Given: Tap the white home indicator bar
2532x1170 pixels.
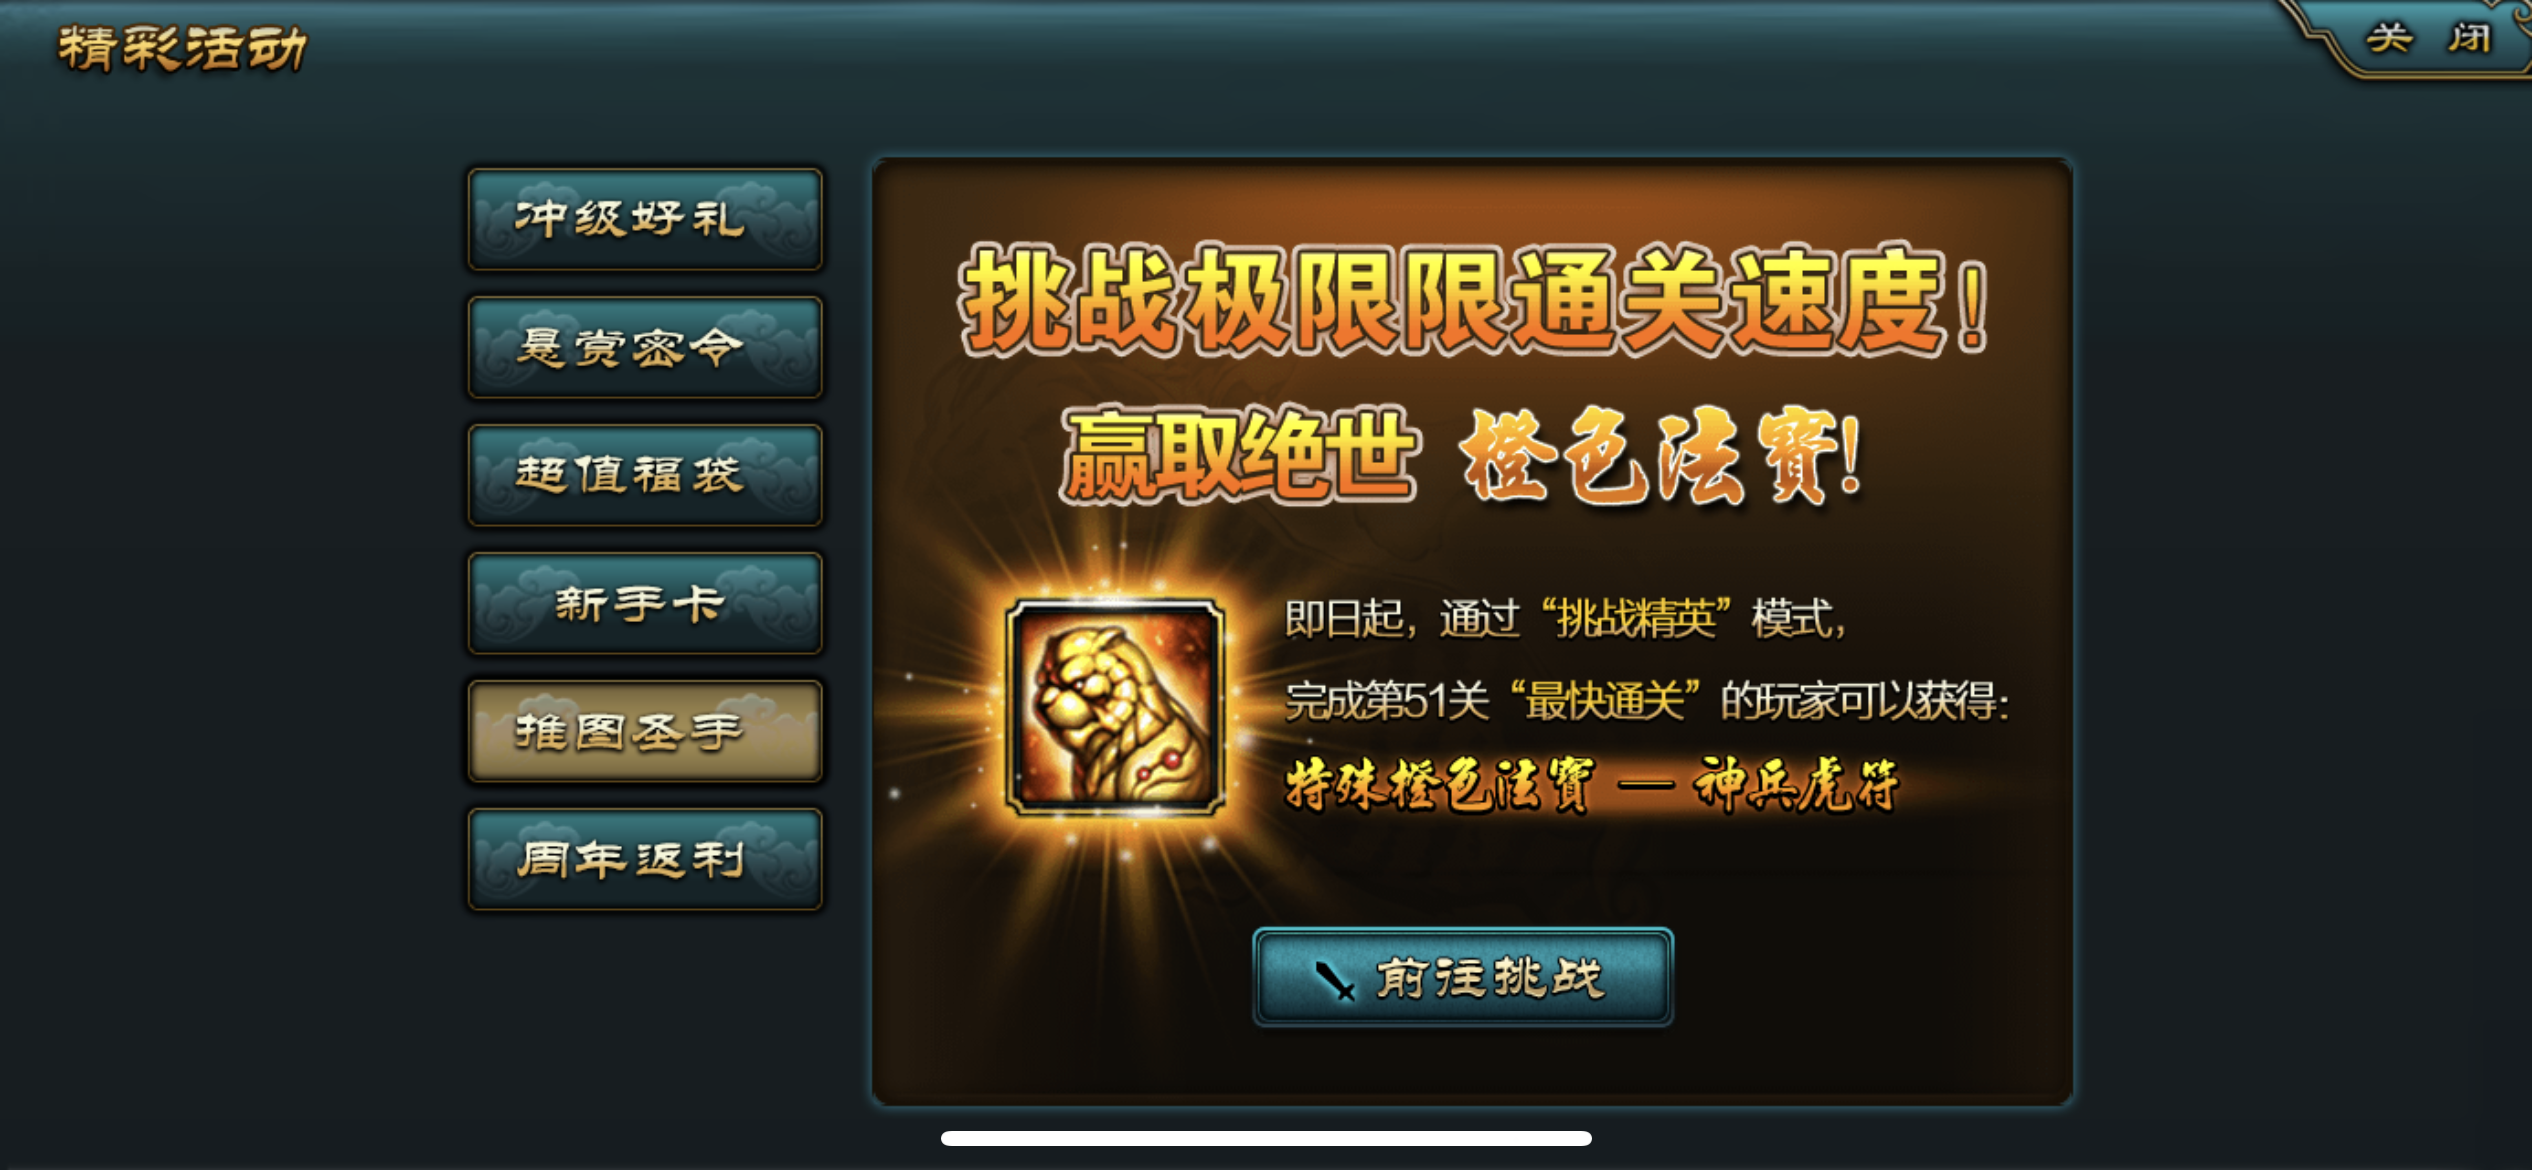Looking at the screenshot, I should (x=1266, y=1138).
